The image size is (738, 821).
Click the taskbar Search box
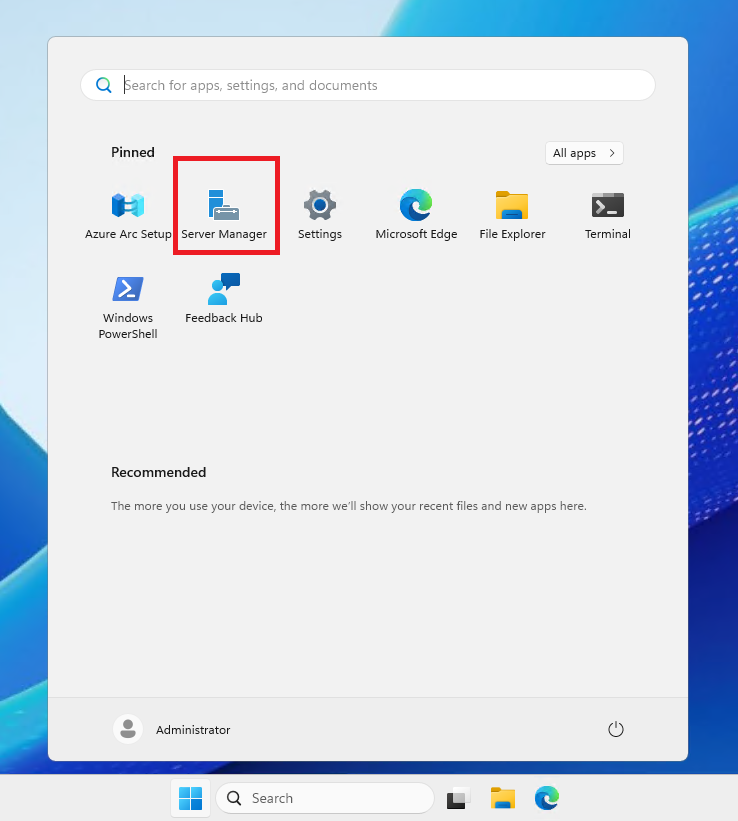[325, 798]
